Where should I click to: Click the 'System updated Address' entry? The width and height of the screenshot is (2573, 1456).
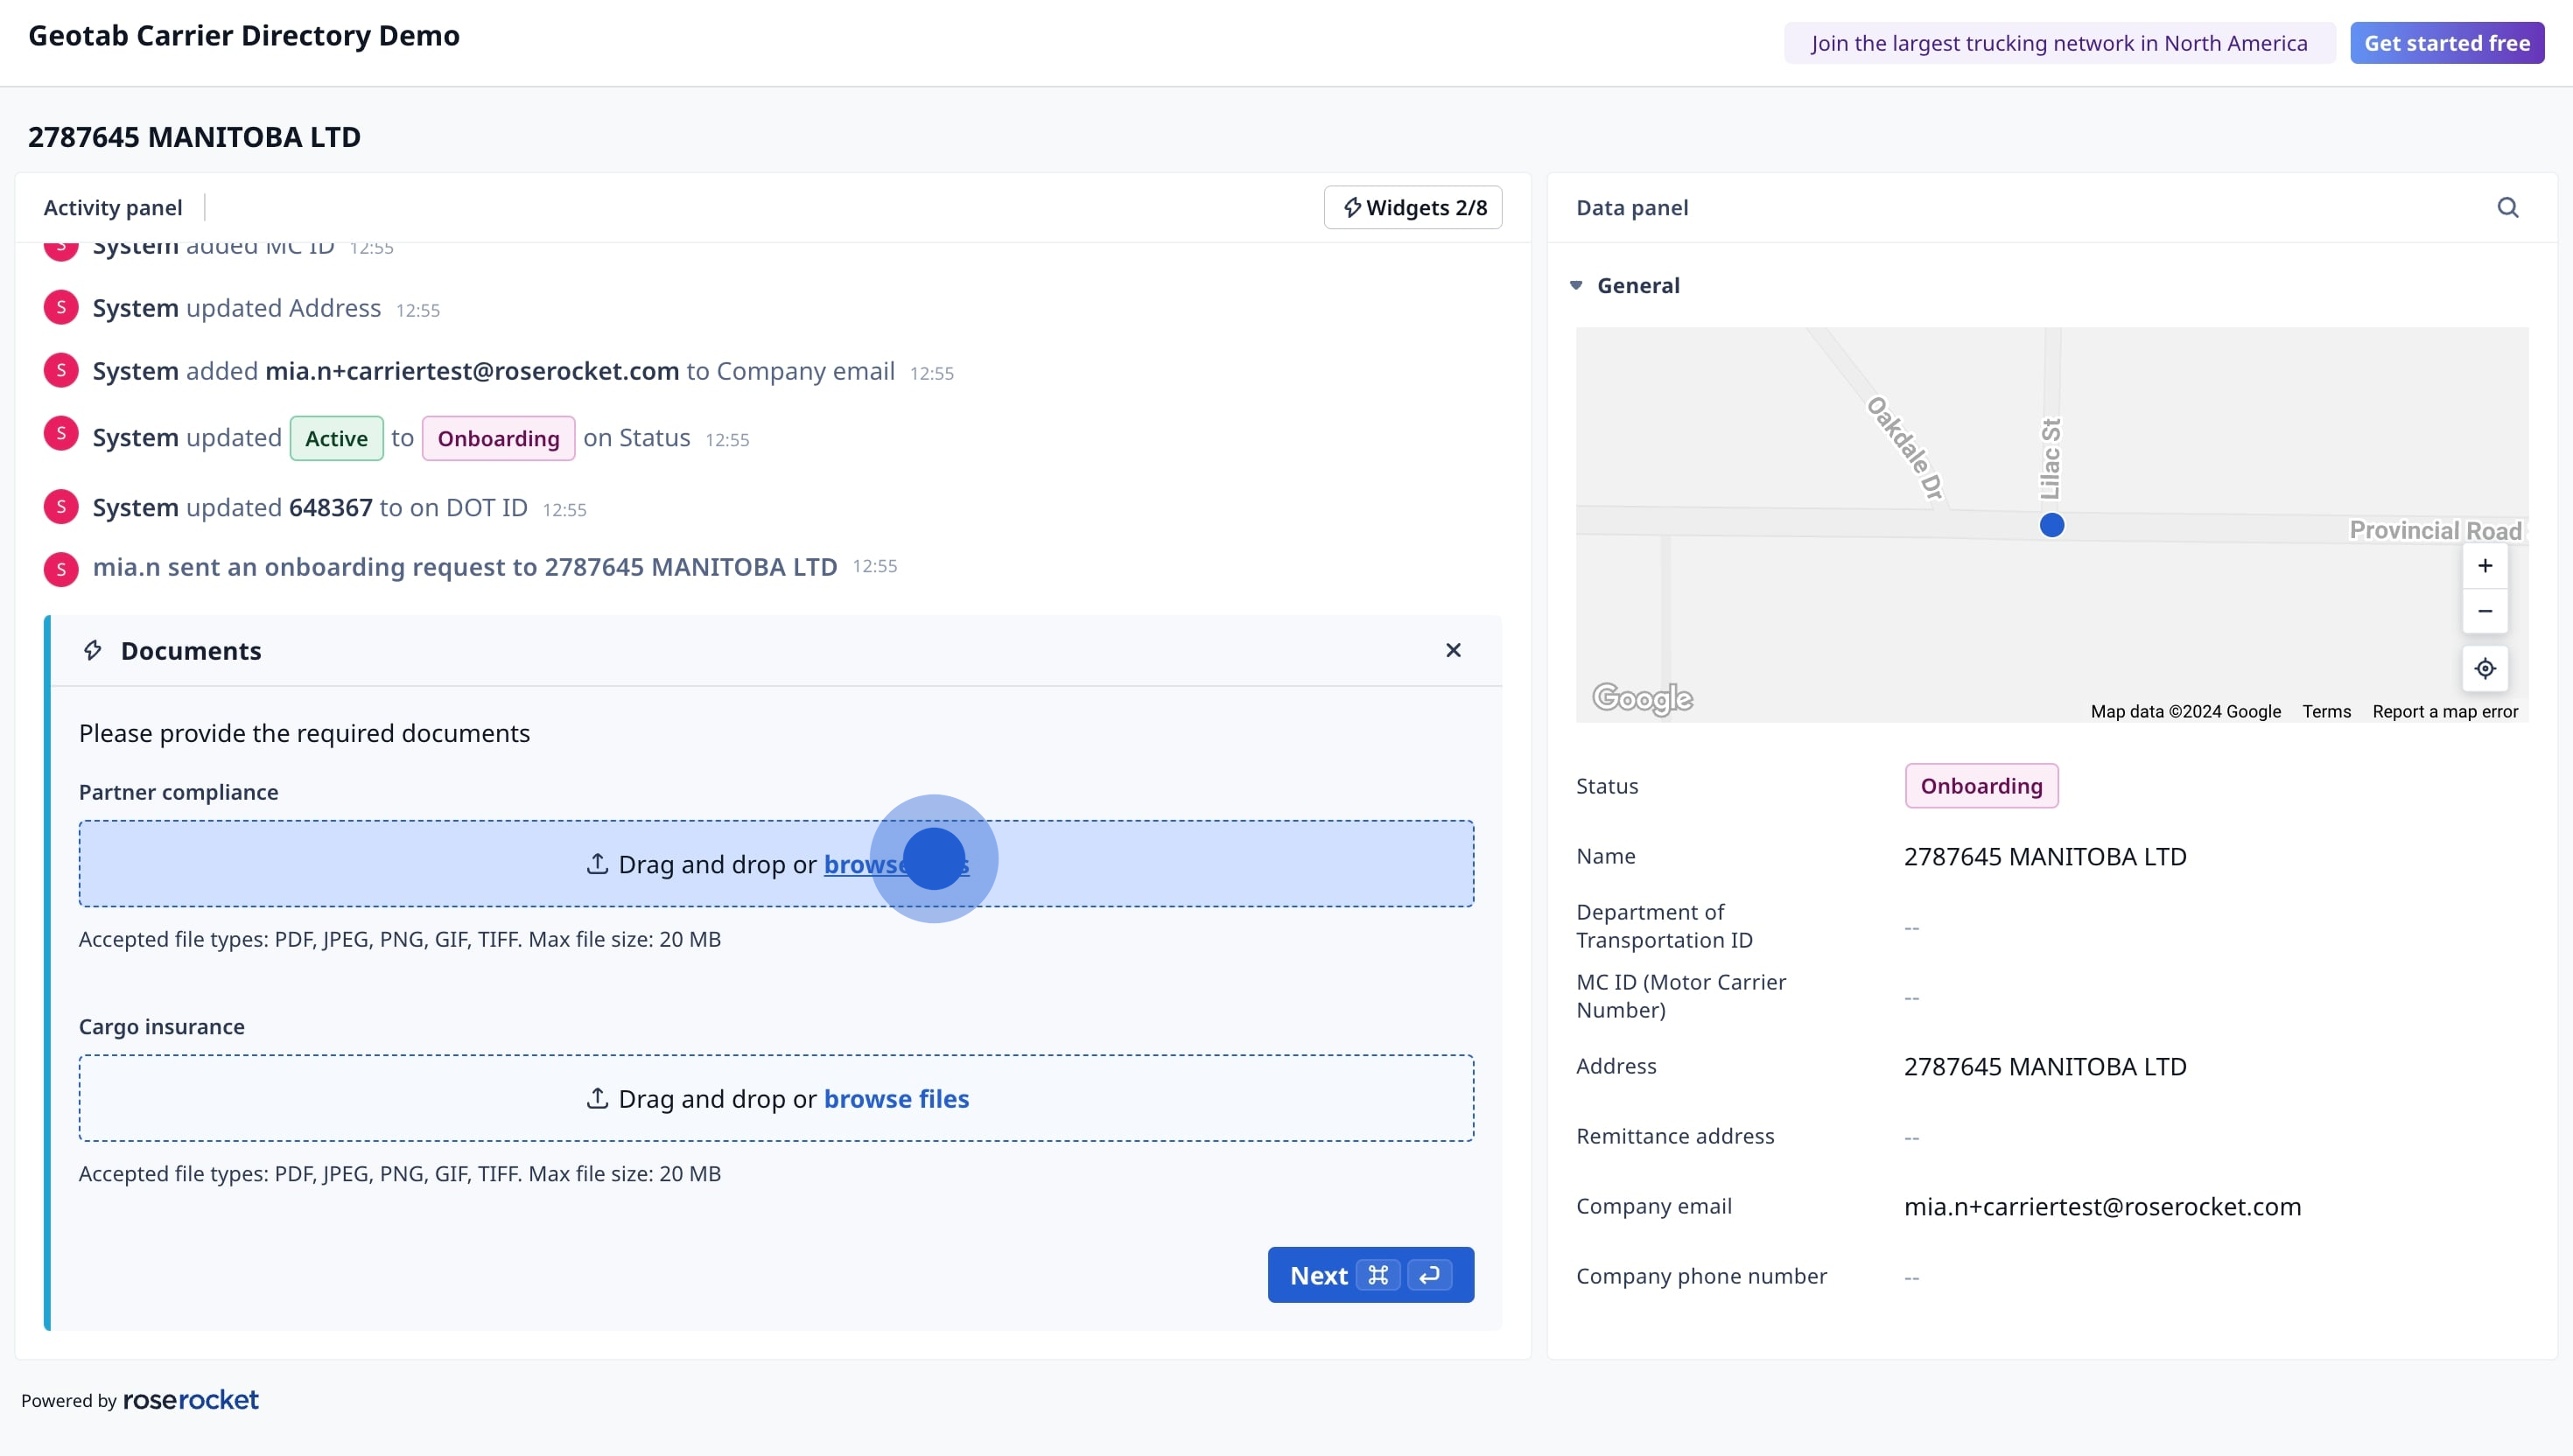pyautogui.click(x=237, y=308)
